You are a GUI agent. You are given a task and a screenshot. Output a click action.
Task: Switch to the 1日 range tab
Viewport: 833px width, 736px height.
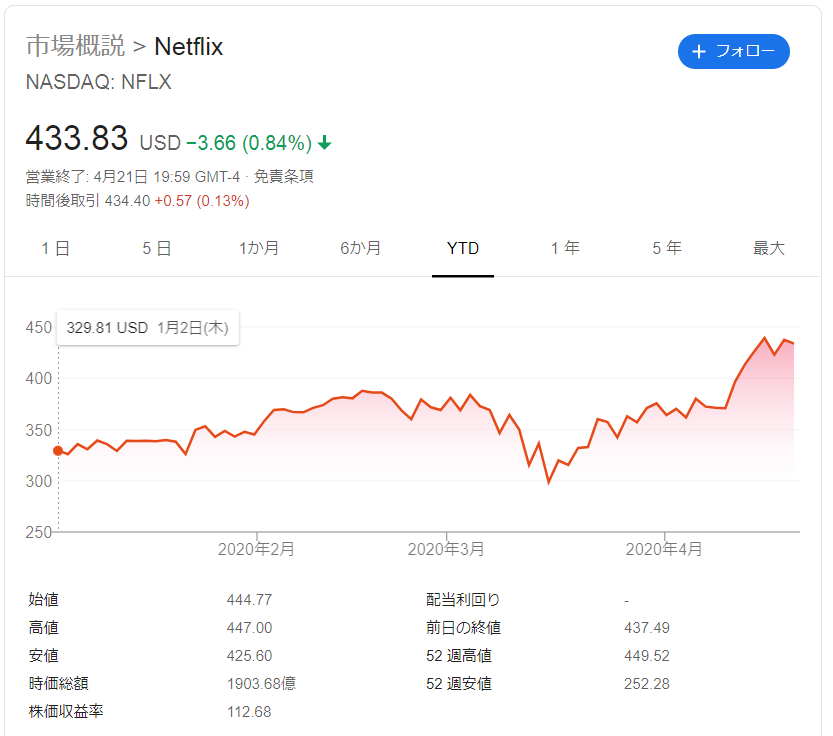[x=56, y=248]
